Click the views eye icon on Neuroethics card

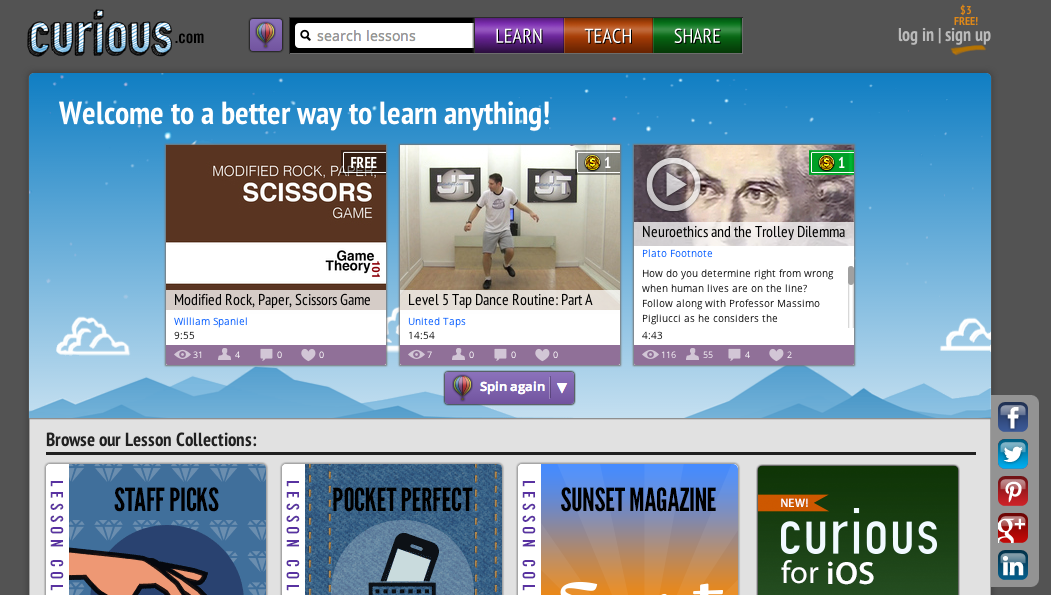coord(650,354)
